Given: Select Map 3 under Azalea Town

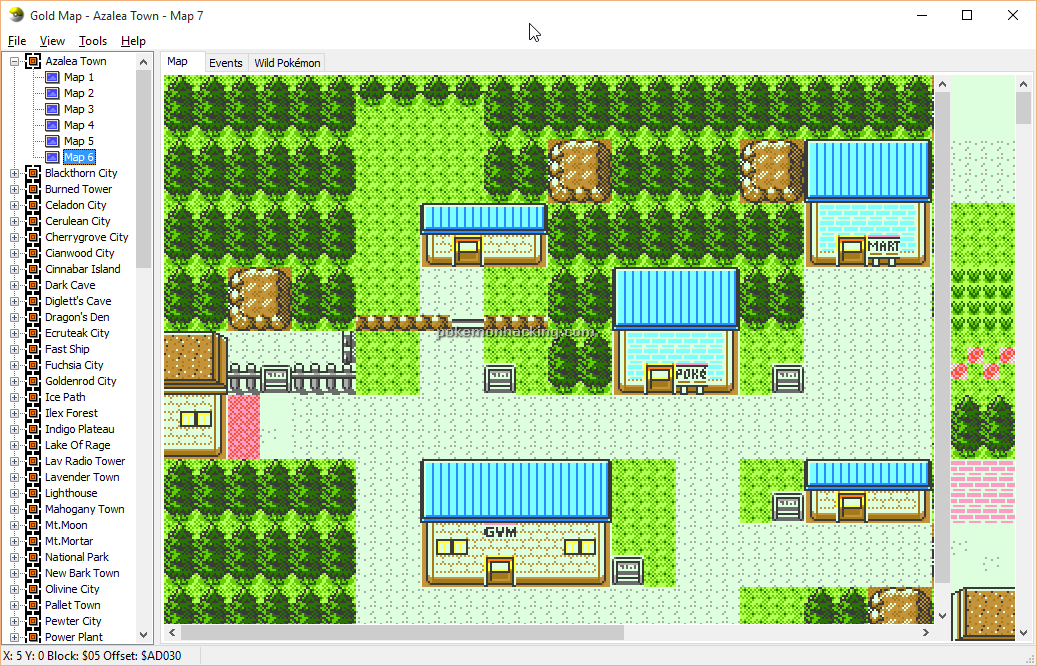Looking at the screenshot, I should tap(79, 109).
